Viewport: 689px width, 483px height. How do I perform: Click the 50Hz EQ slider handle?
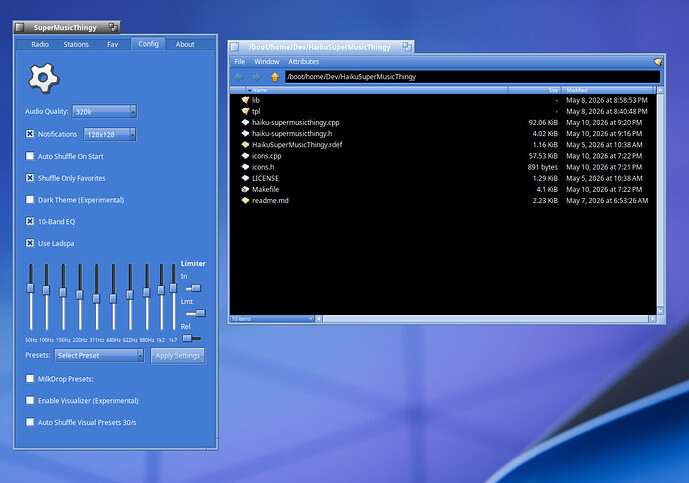30,288
